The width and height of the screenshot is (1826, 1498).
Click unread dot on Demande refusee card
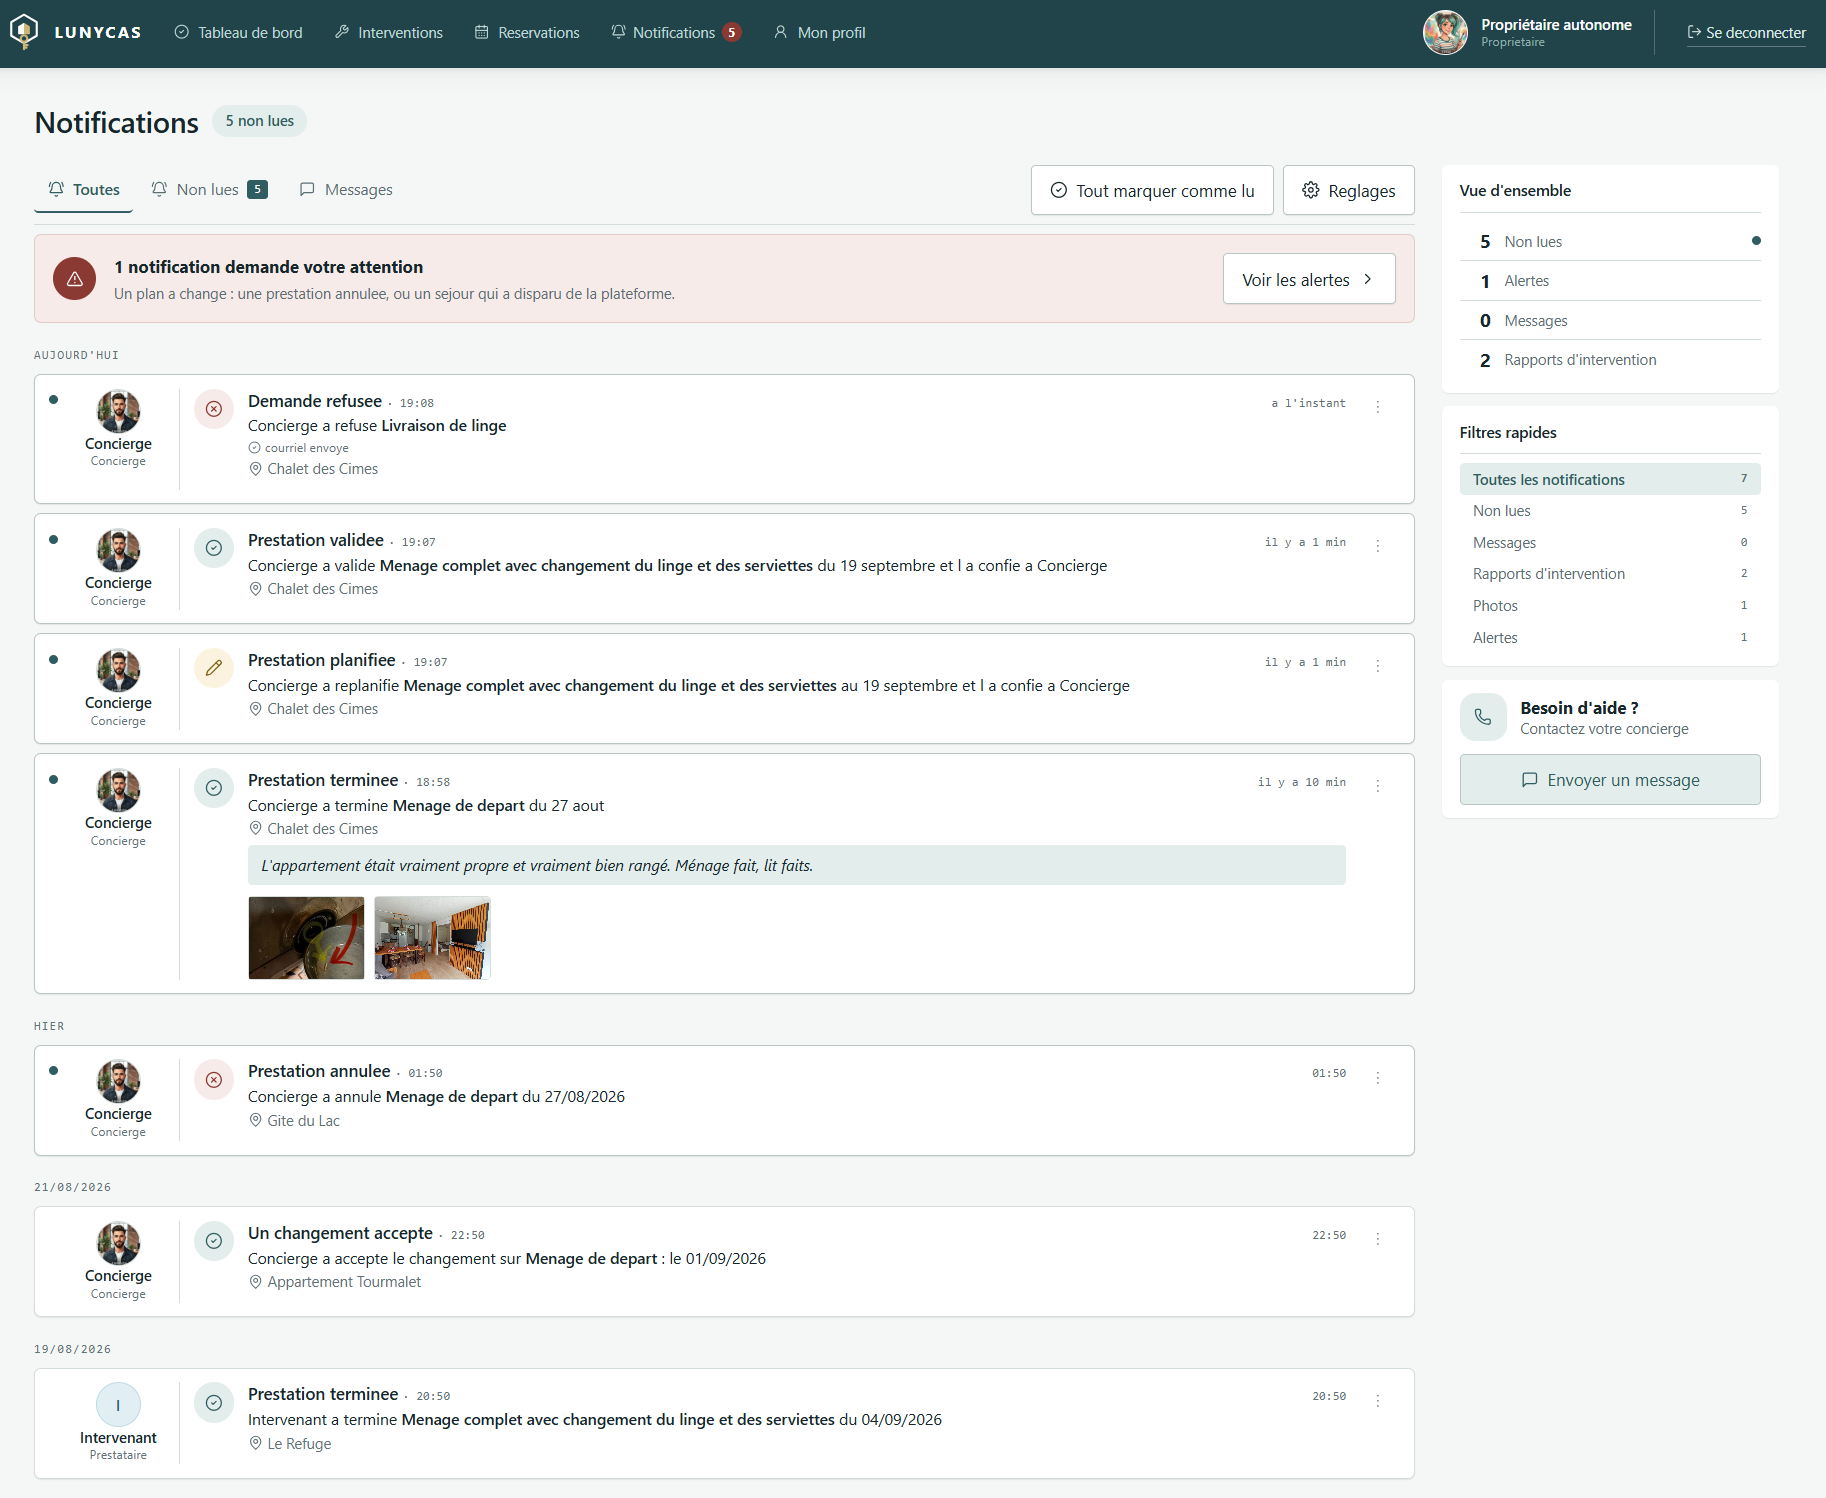(54, 400)
